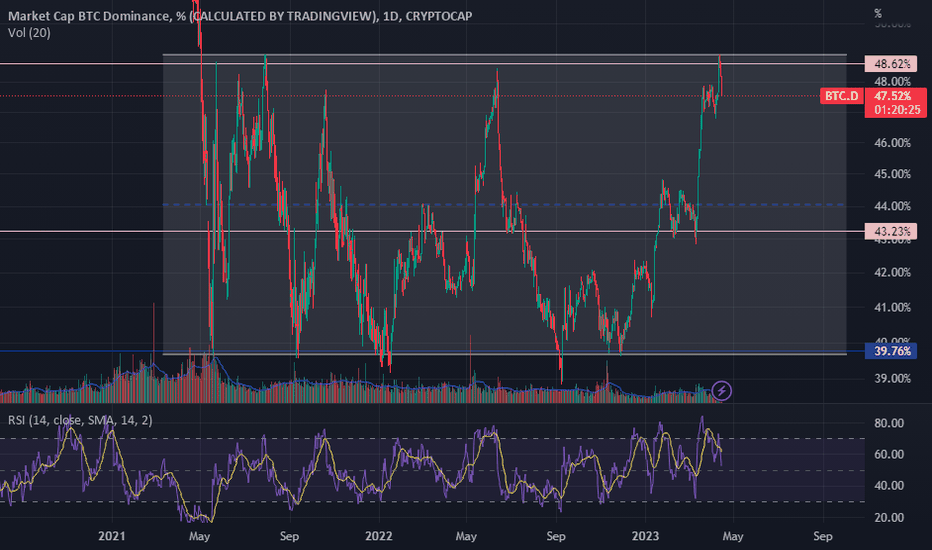
Task: Click the 2023 label on time axis
Action: point(646,536)
